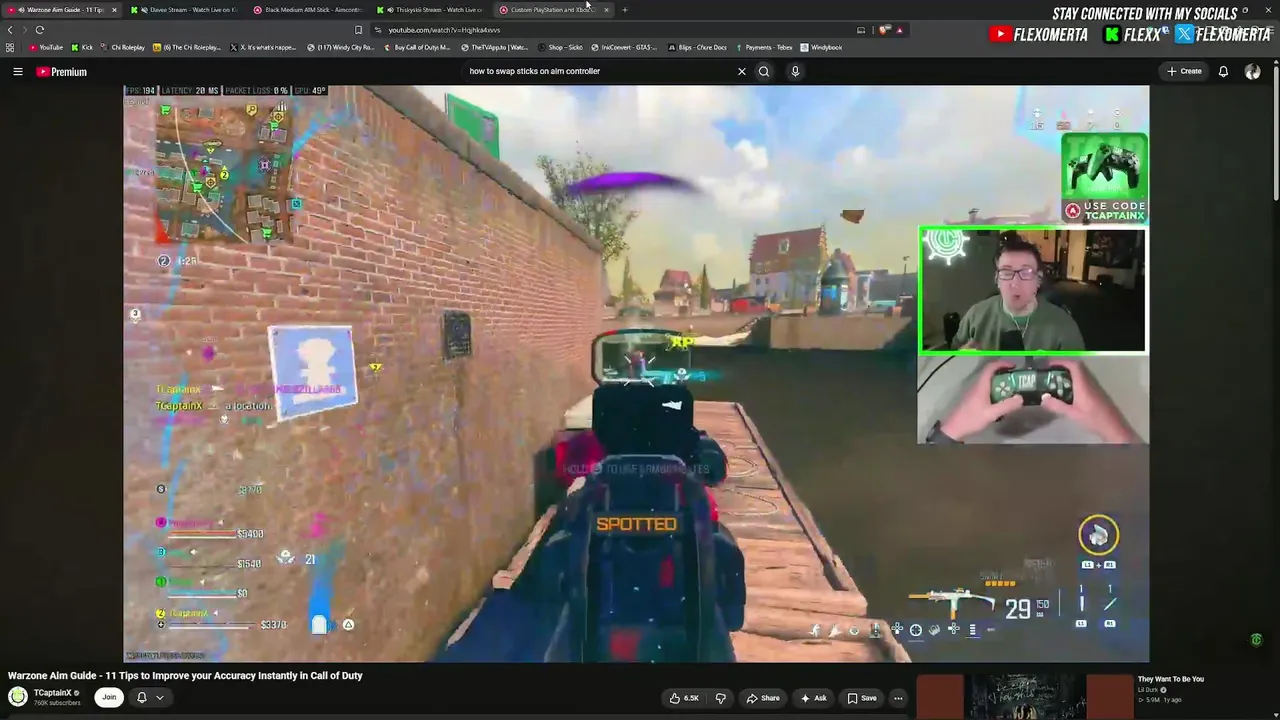Open X It's what's happening bookmark
Viewport: 1280px width, 720px height.
pyautogui.click(x=264, y=47)
